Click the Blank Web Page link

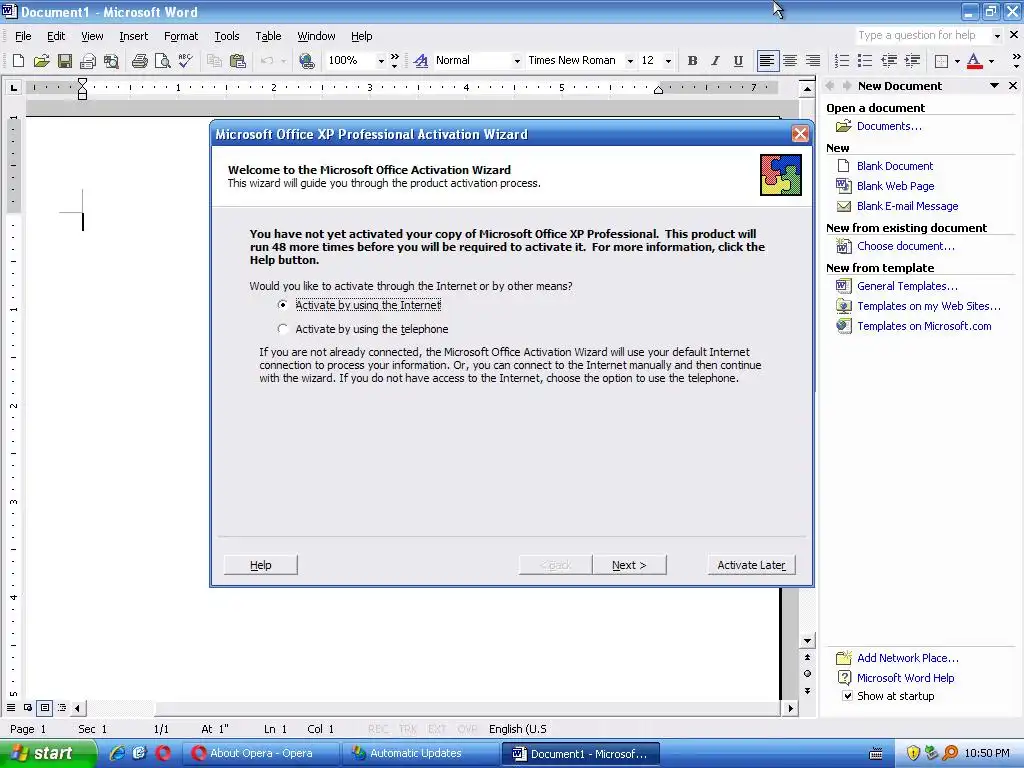tap(895, 186)
